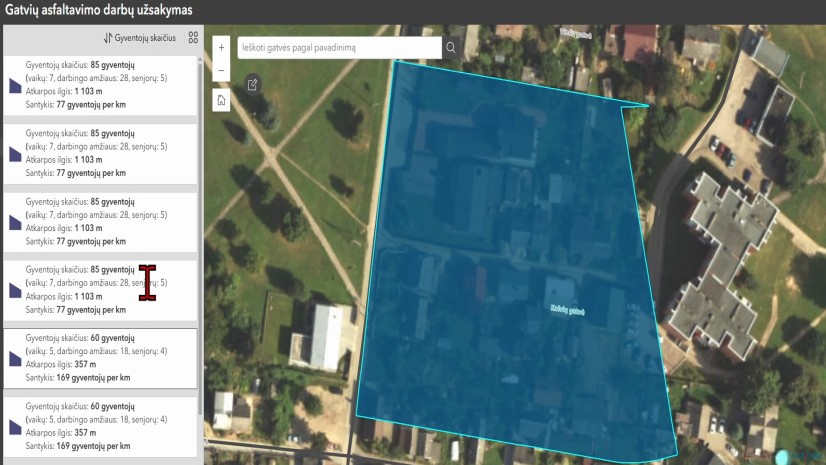Select the last 60 gyventojų entry at bottom
This screenshot has width=826, height=465.
coord(100,426)
